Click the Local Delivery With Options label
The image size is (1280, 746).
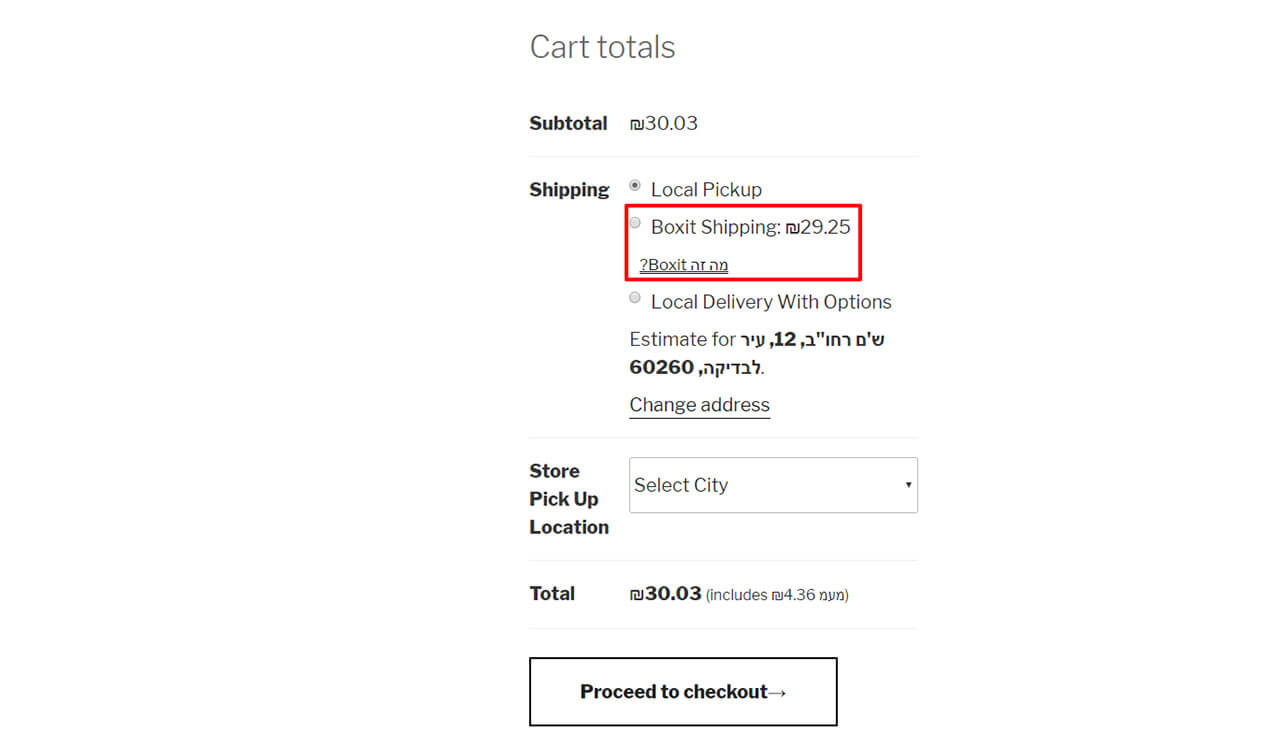coord(771,302)
